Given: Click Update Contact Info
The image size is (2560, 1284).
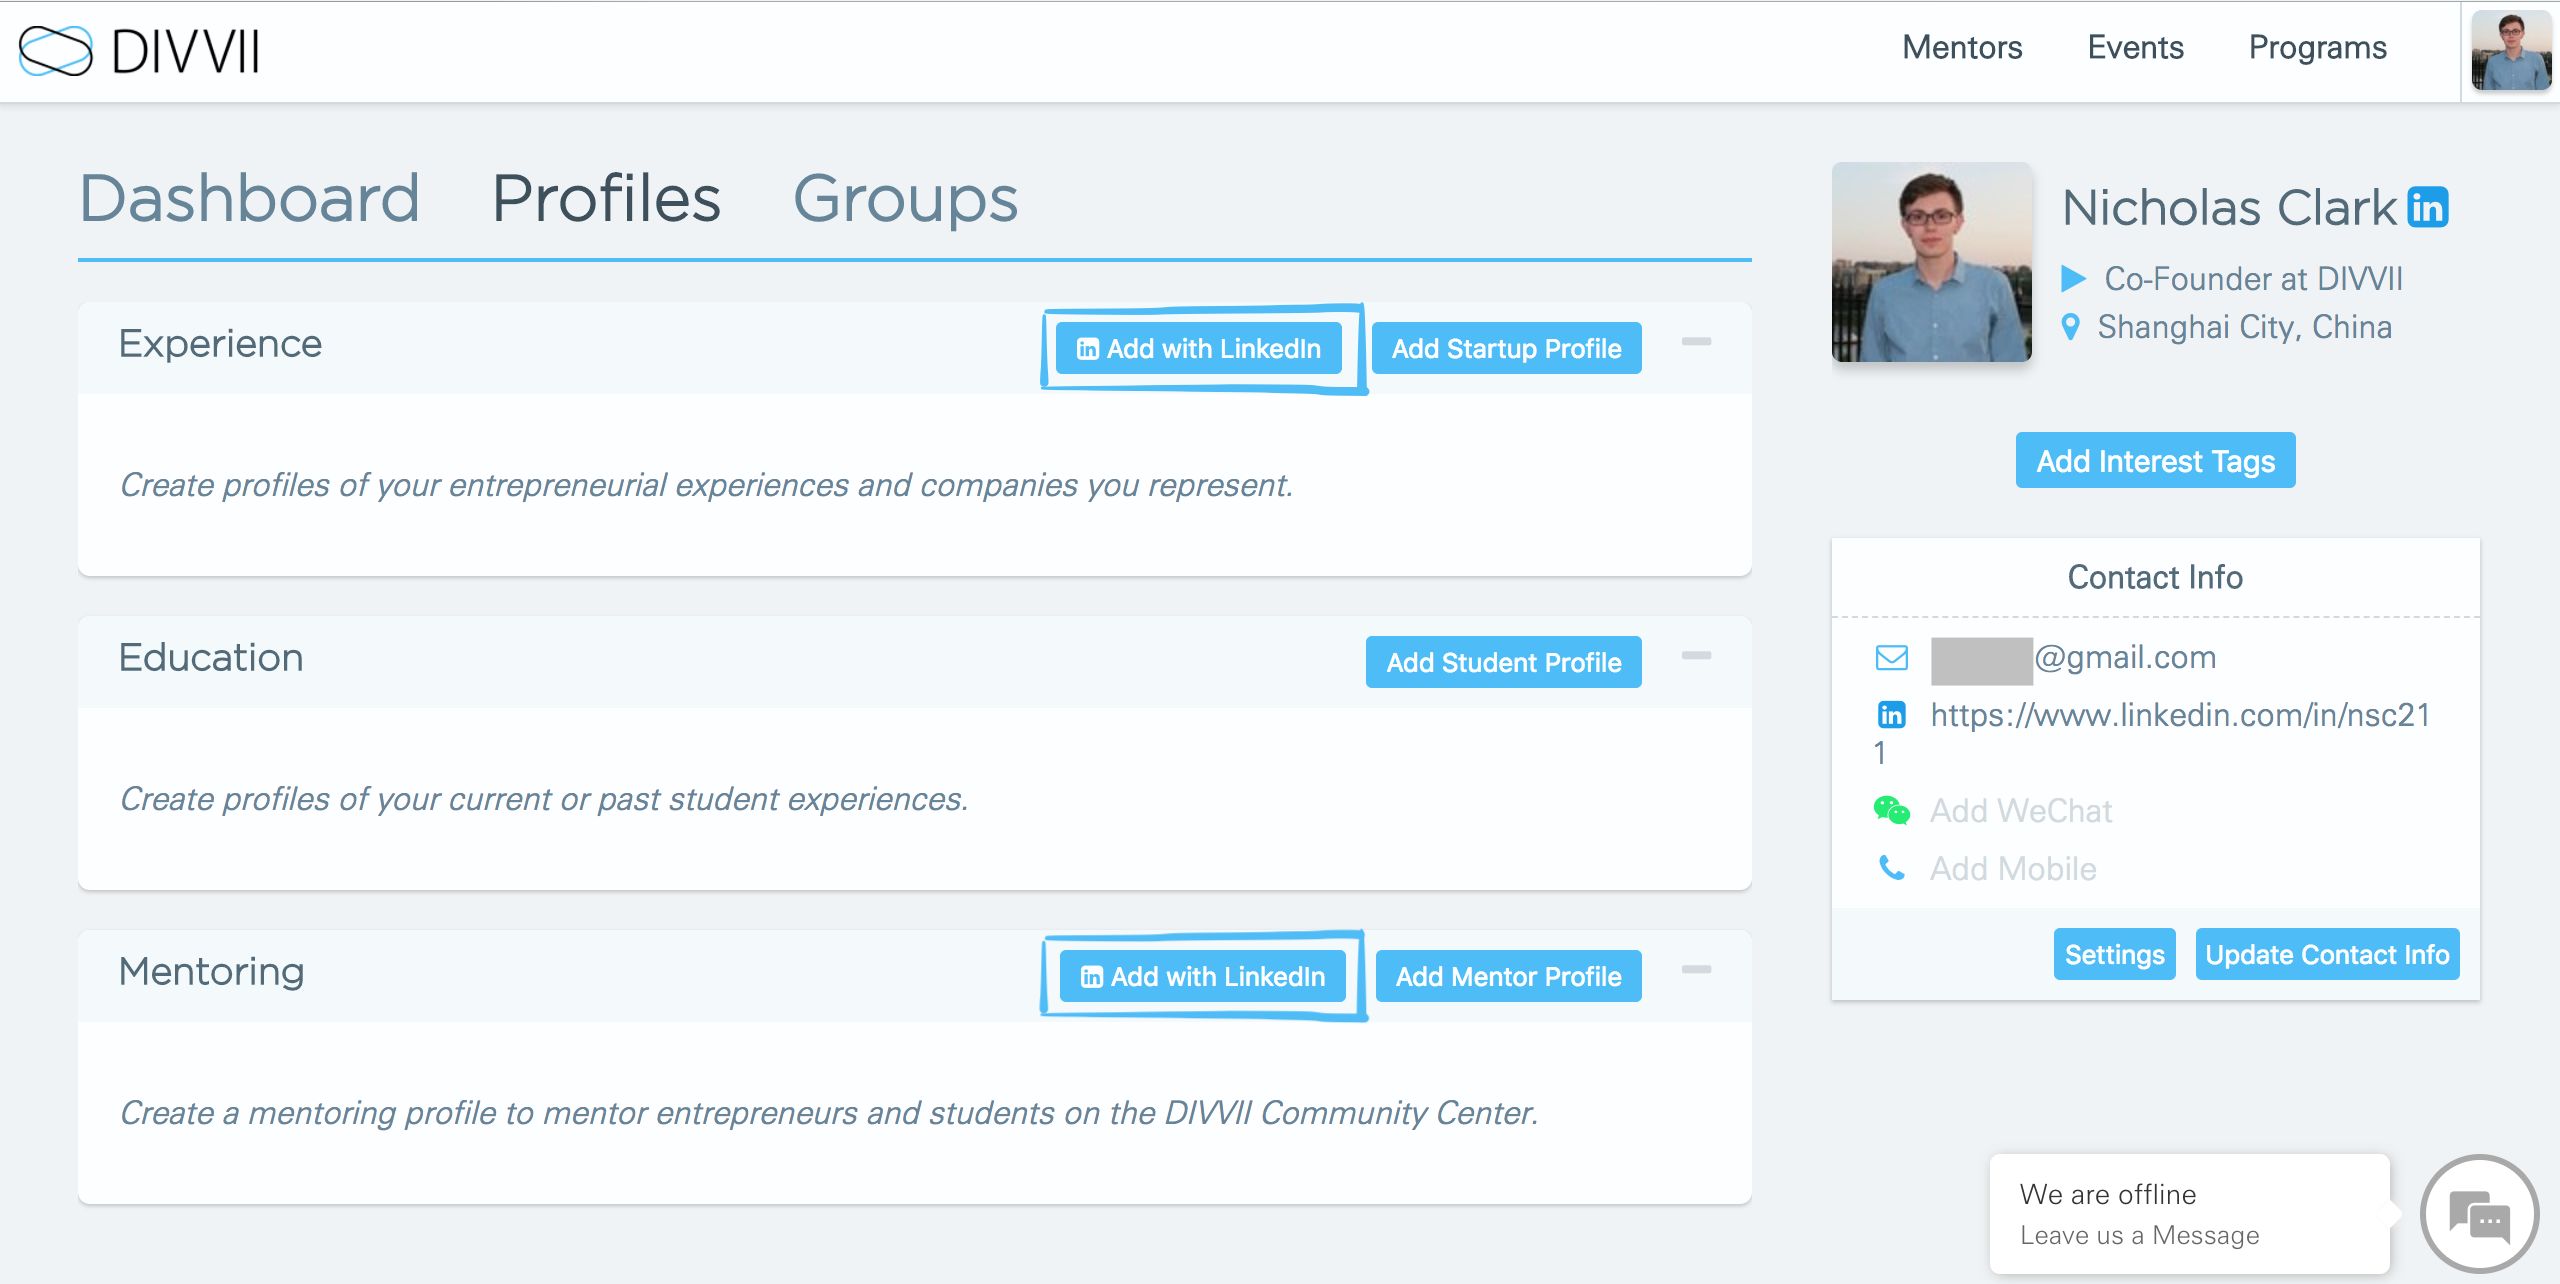Looking at the screenshot, I should [2327, 955].
